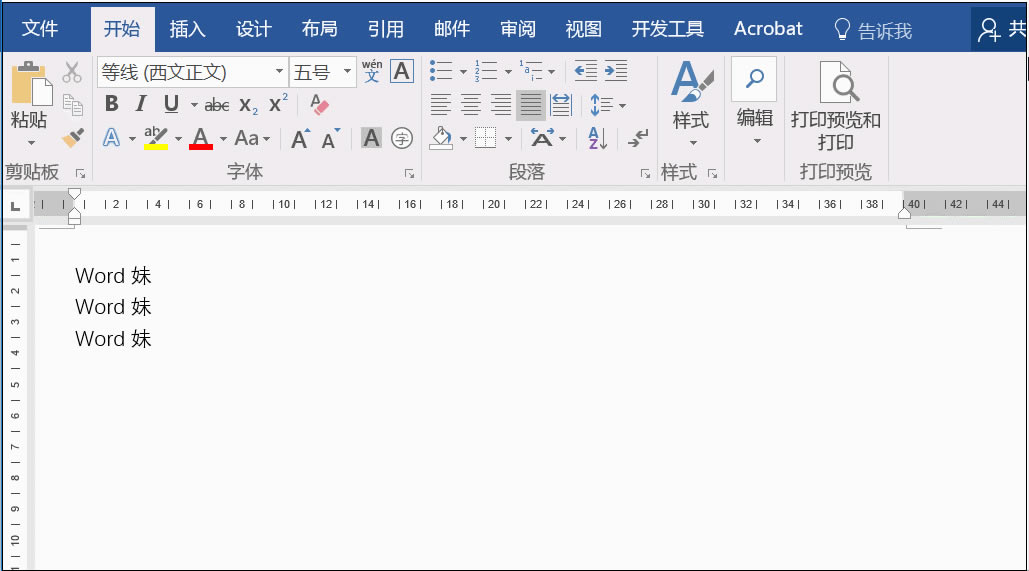Open the Styles gallery
This screenshot has width=1029, height=571.
[x=691, y=103]
